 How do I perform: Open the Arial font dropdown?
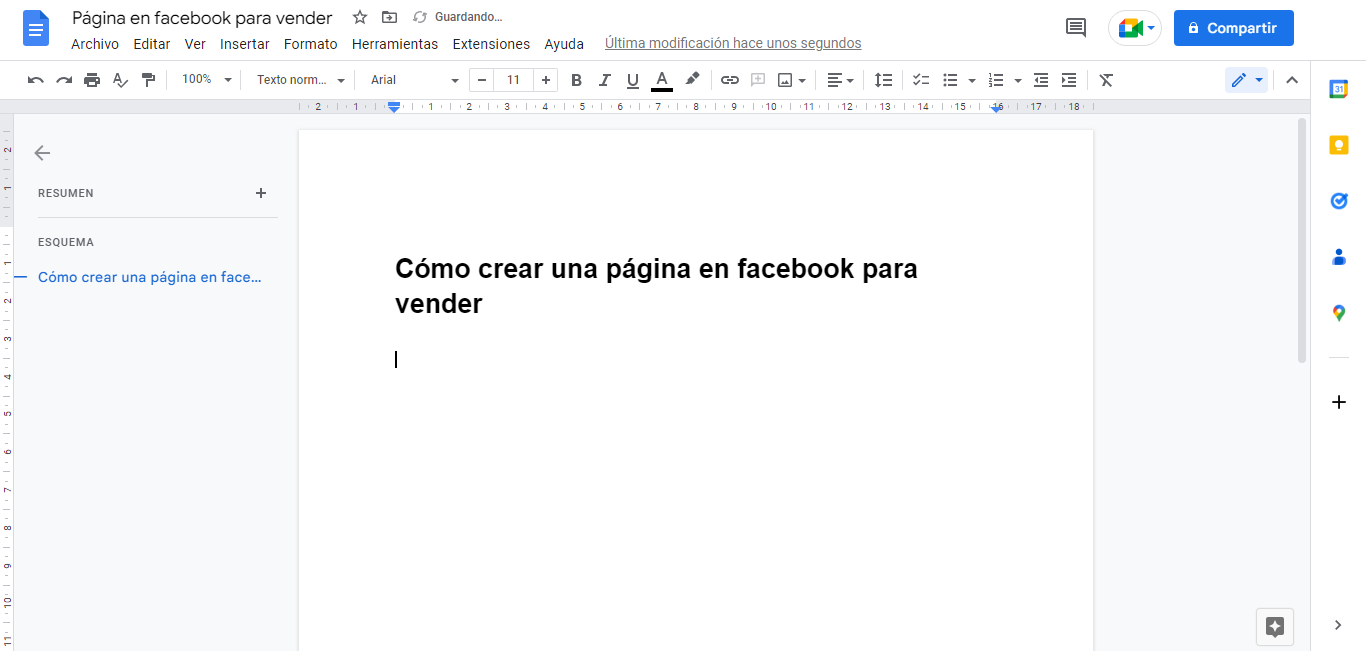414,80
